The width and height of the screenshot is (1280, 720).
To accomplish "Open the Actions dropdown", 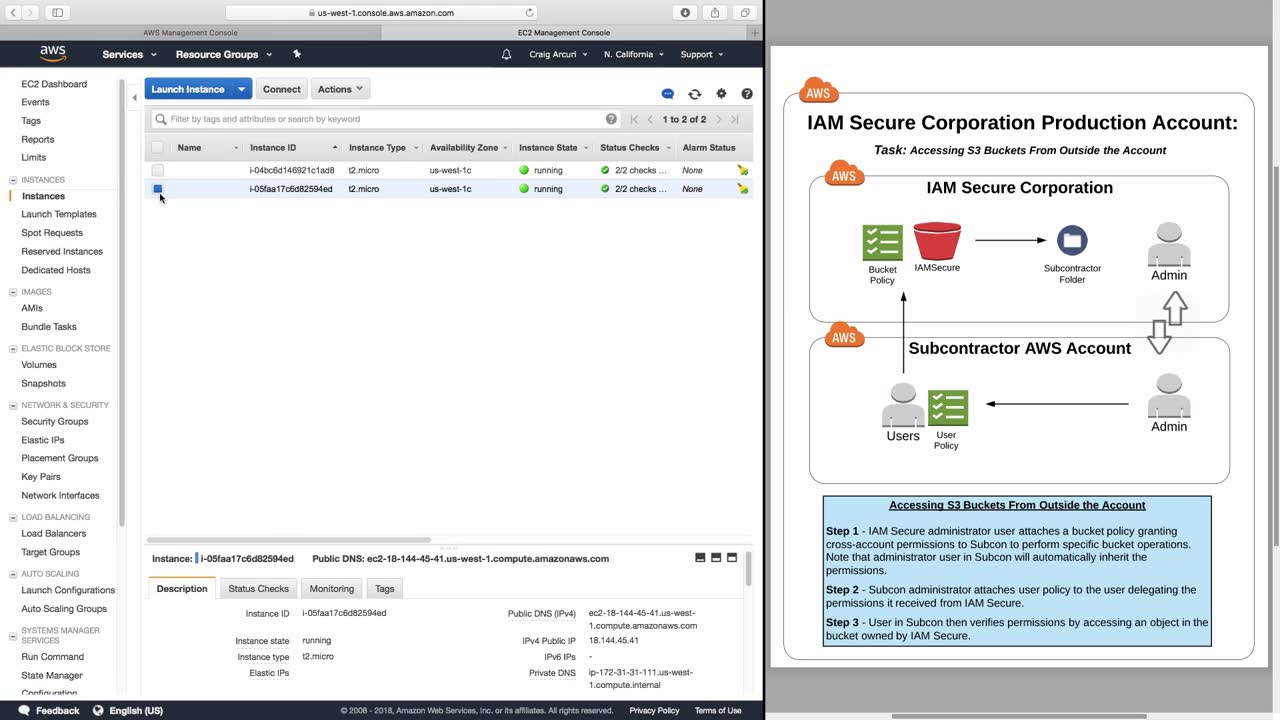I will pyautogui.click(x=341, y=89).
